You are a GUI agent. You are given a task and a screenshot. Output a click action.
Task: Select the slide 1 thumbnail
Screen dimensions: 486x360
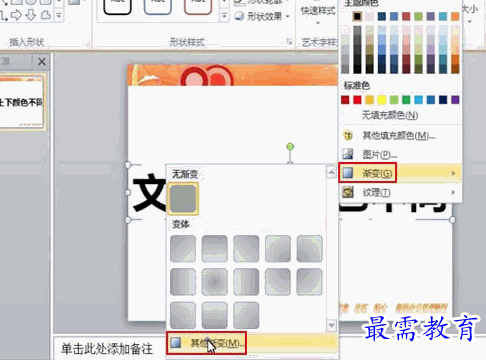pyautogui.click(x=22, y=102)
